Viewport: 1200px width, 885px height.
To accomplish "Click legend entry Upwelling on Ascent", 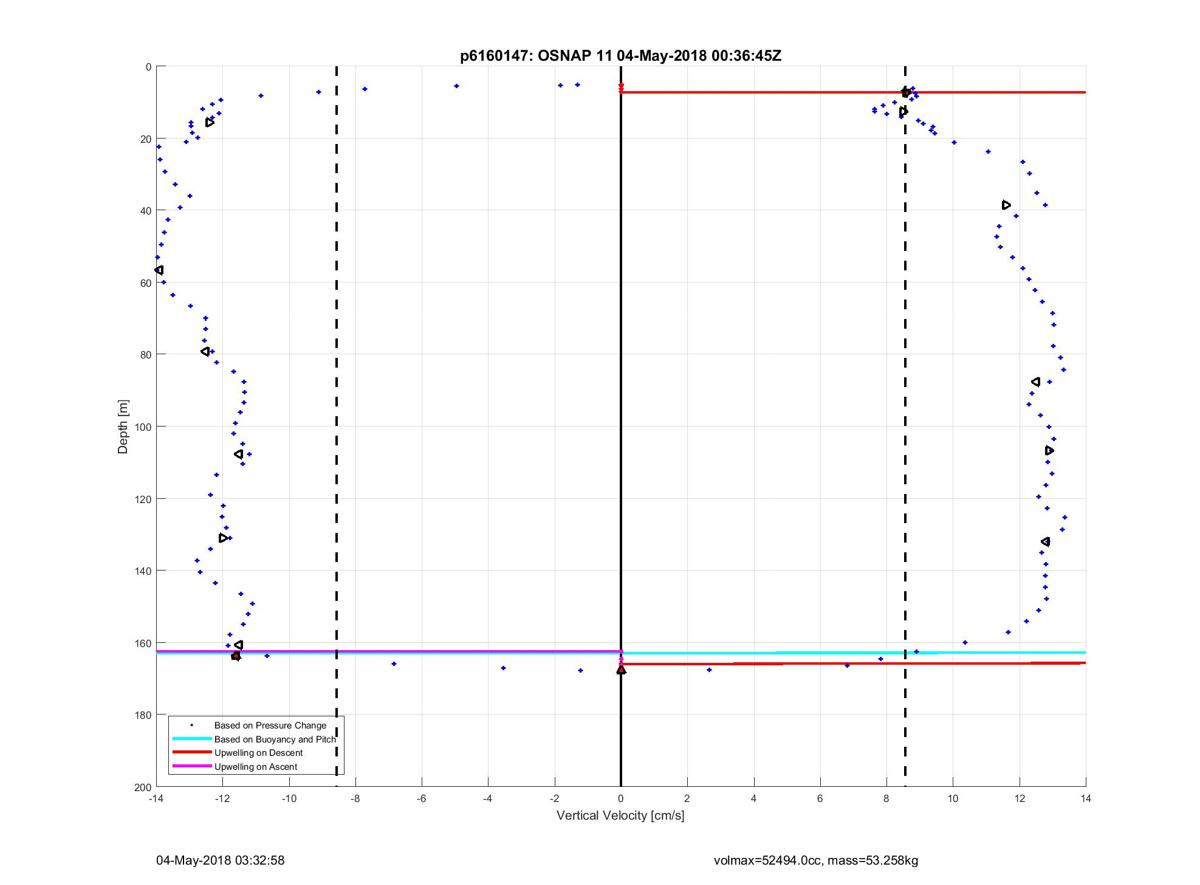I will pos(255,767).
